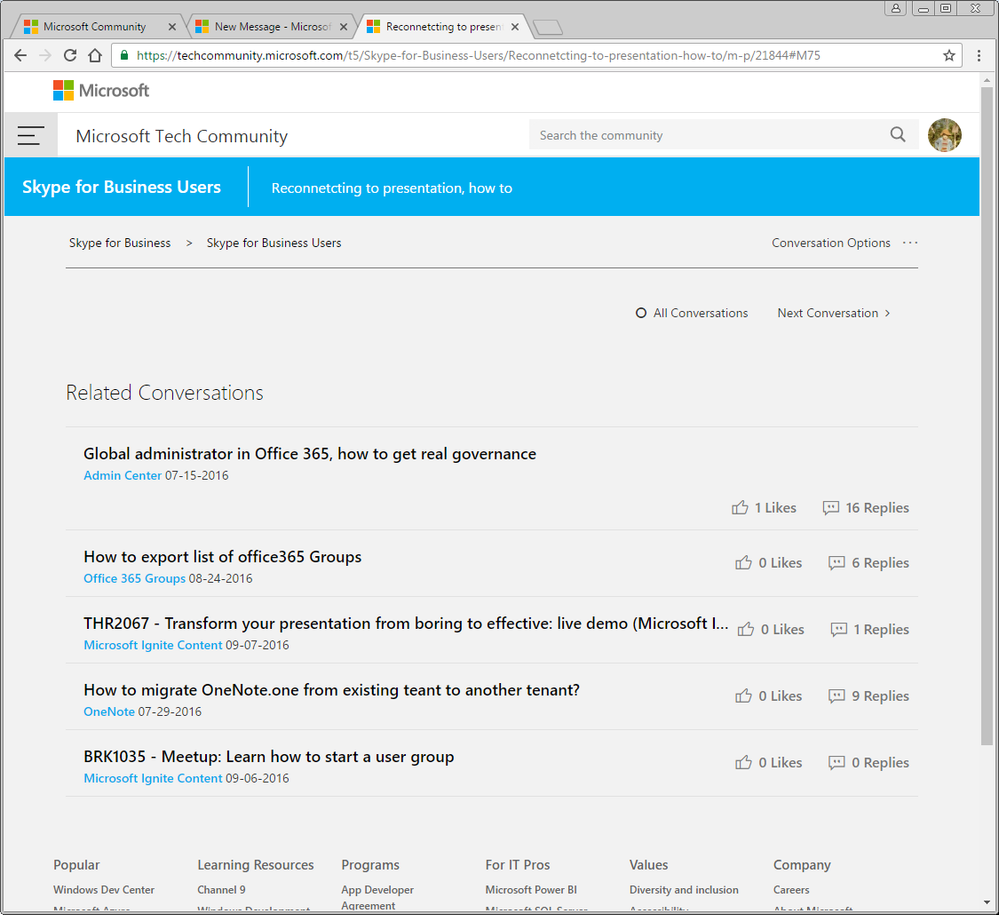The image size is (999, 915).
Task: Switch to Microsoft Community tab
Action: click(94, 27)
